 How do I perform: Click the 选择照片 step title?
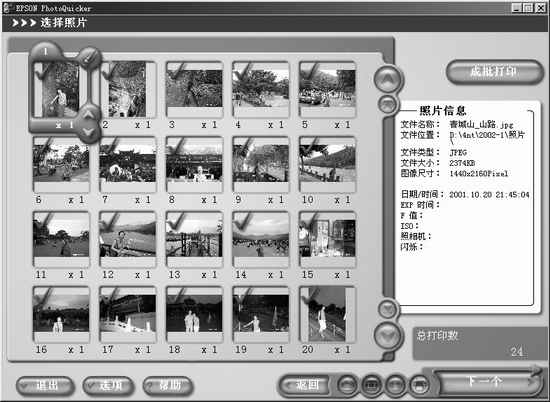[x=63, y=23]
